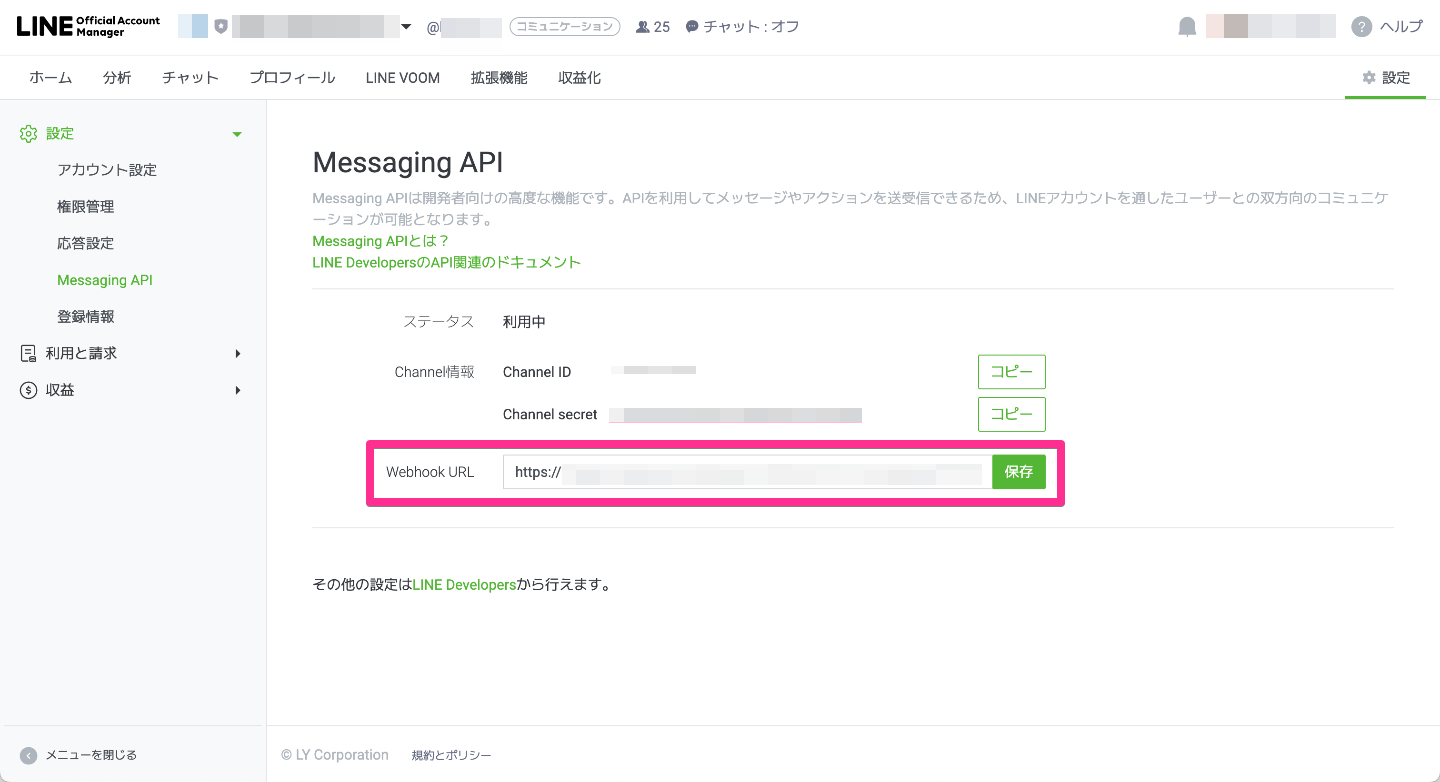
Task: Copy the Channel secret
Action: 1012,414
